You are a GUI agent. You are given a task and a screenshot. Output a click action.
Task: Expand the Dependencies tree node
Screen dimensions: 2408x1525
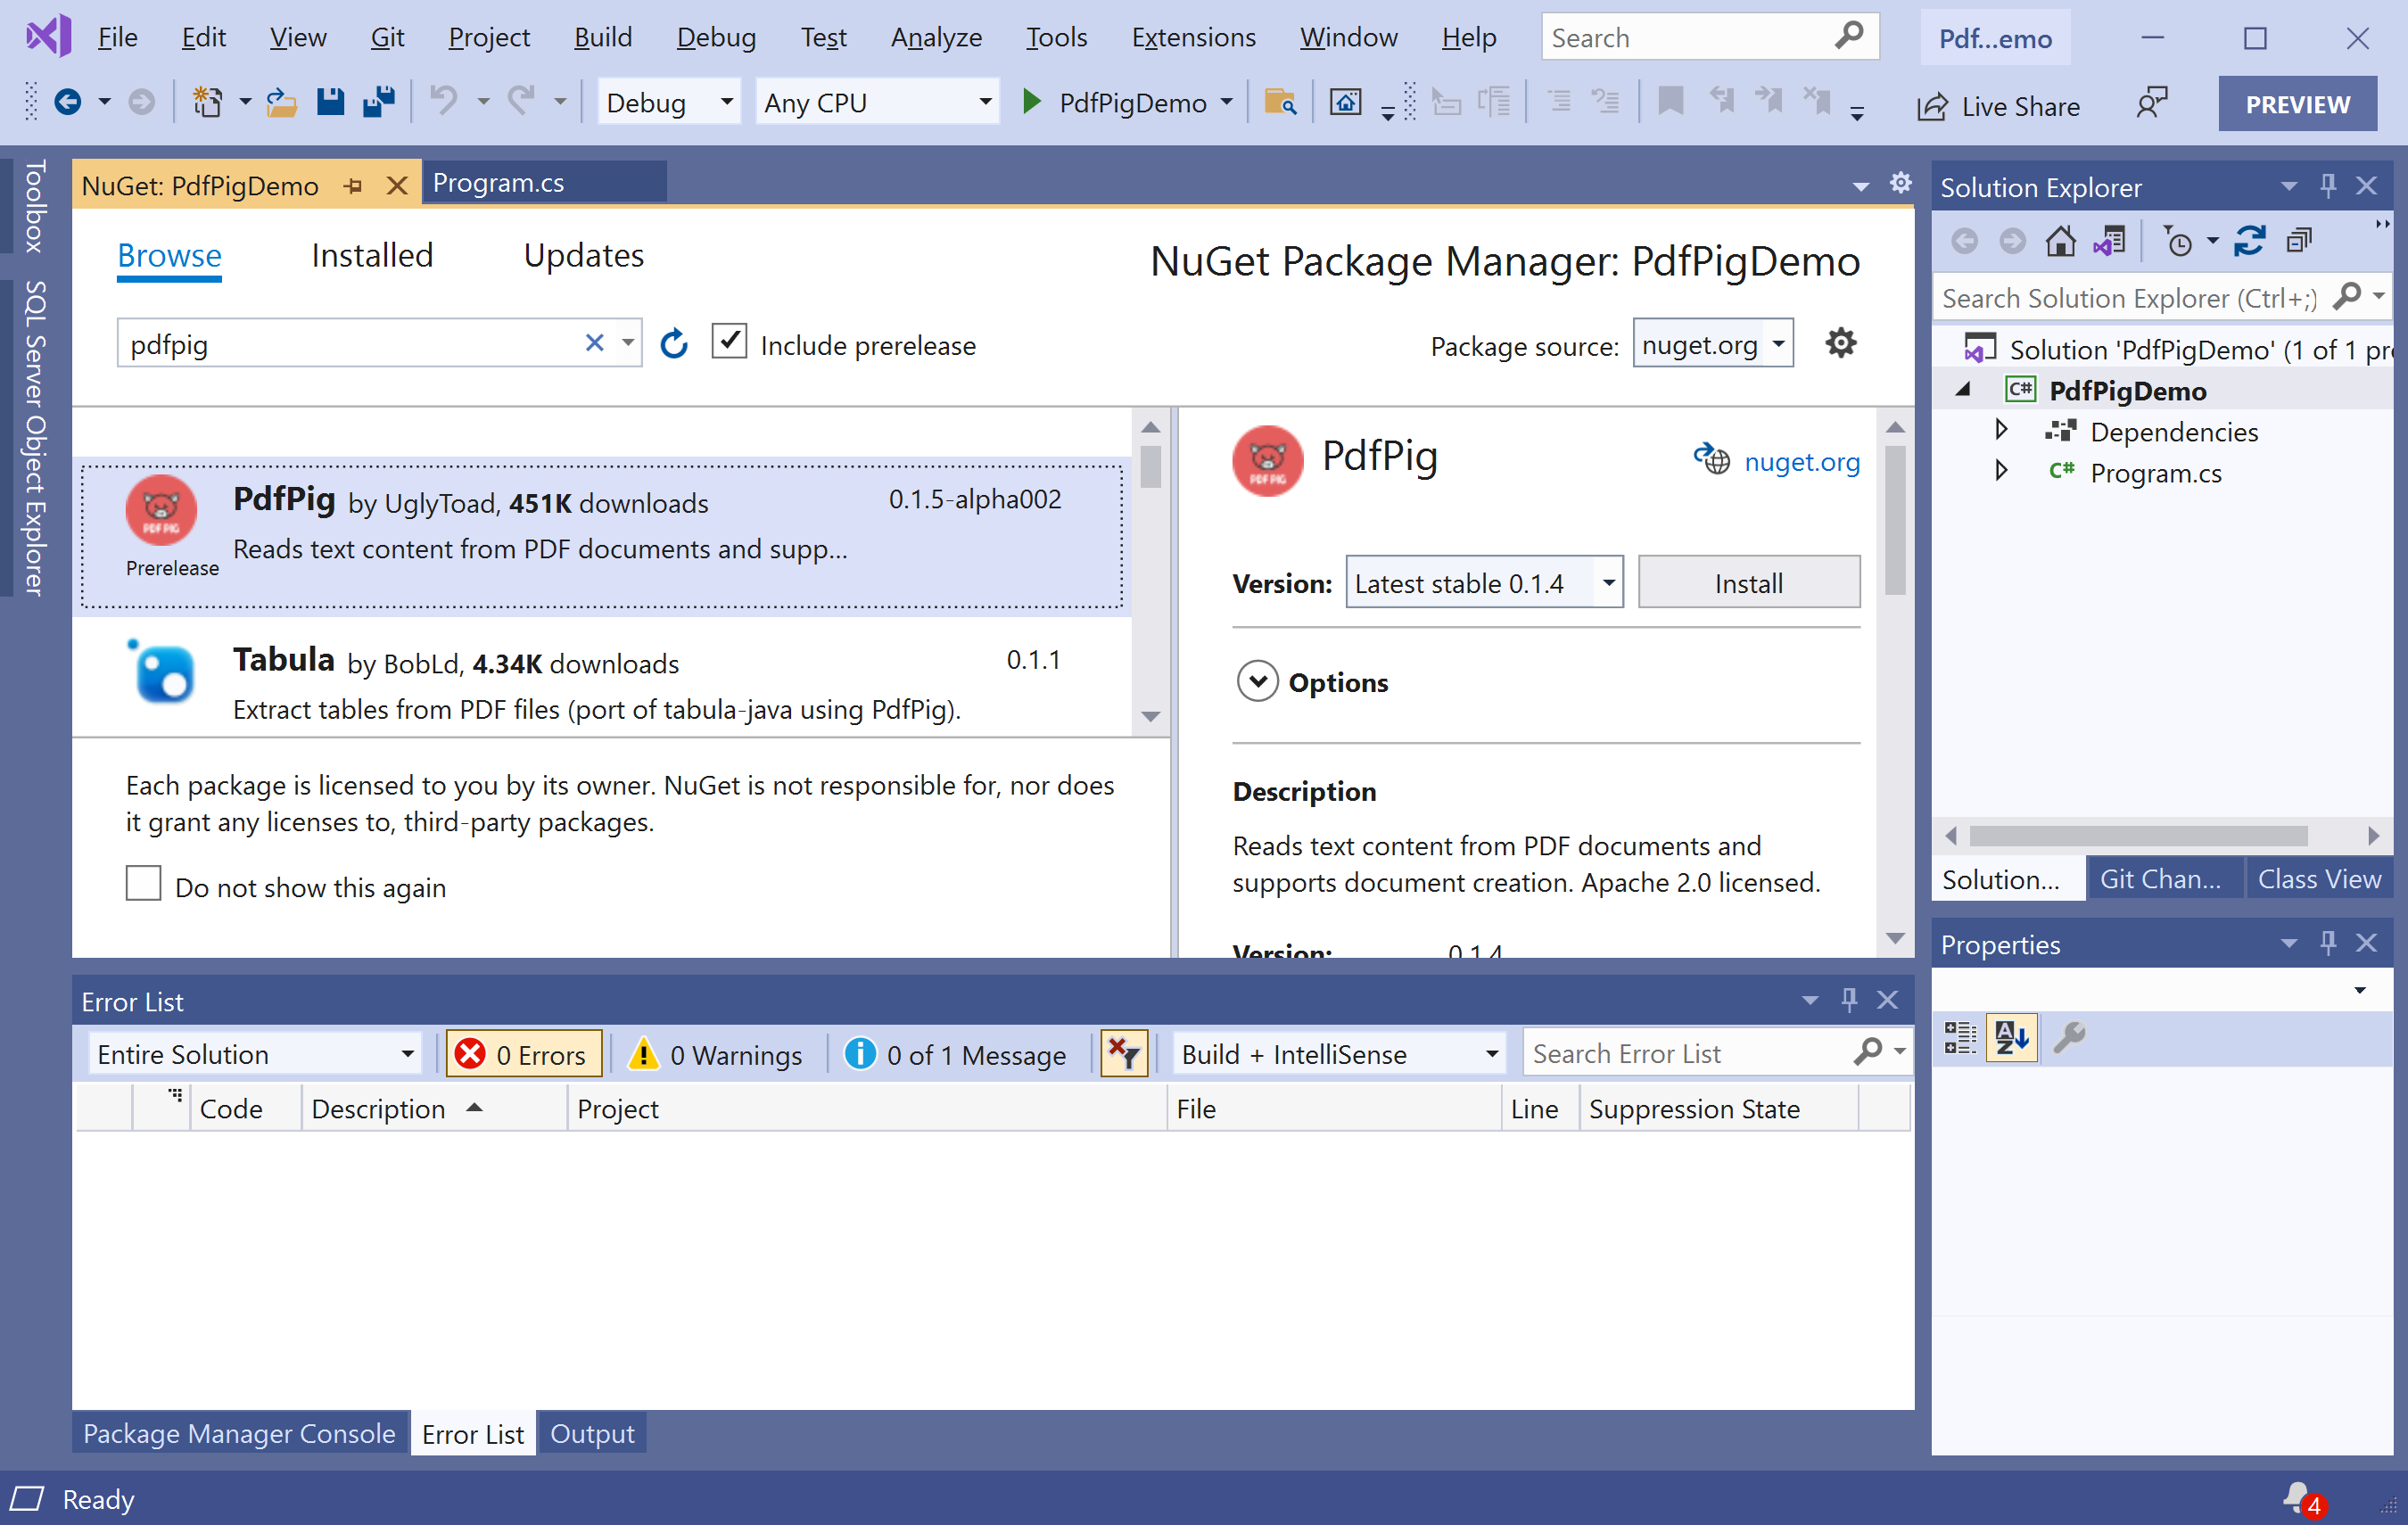[2001, 430]
